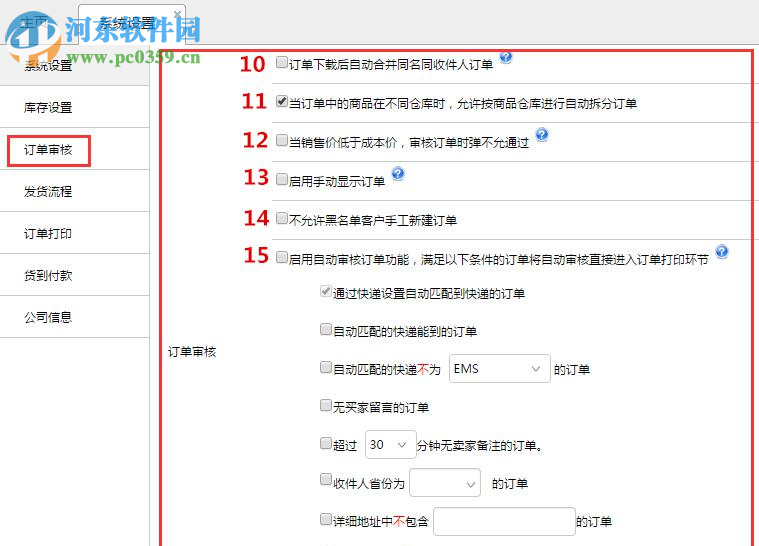Focus the 详细地址中不包含 text field
The image size is (759, 546).
coord(504,521)
